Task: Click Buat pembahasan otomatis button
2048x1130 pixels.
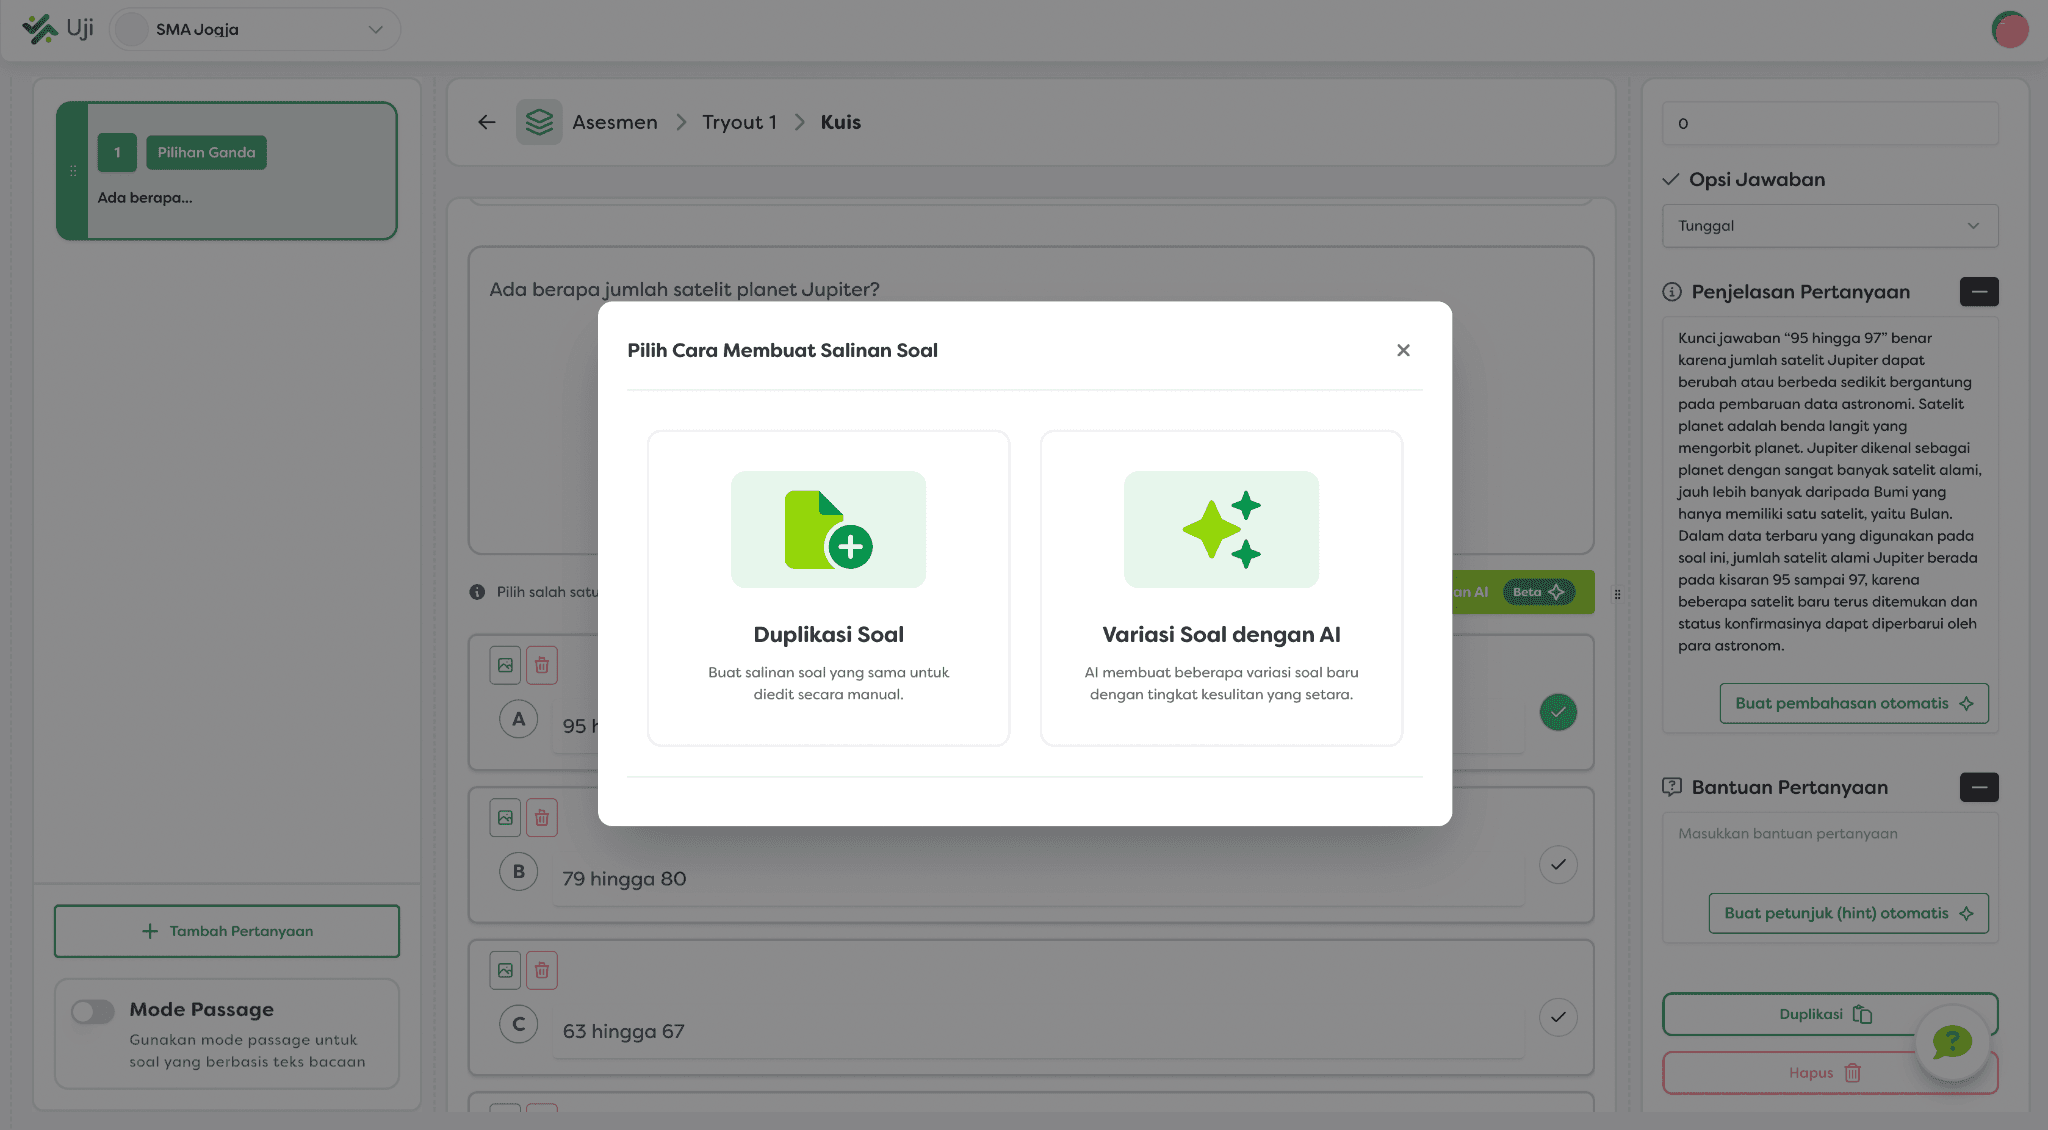Action: tap(1854, 703)
